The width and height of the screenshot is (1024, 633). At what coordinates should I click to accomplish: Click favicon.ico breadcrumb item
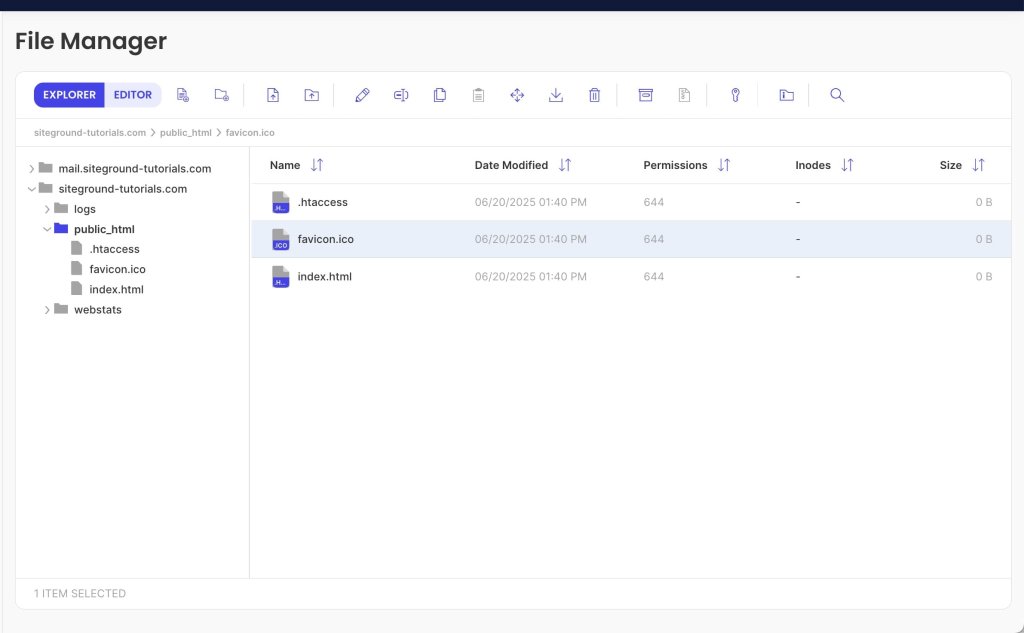pos(250,133)
